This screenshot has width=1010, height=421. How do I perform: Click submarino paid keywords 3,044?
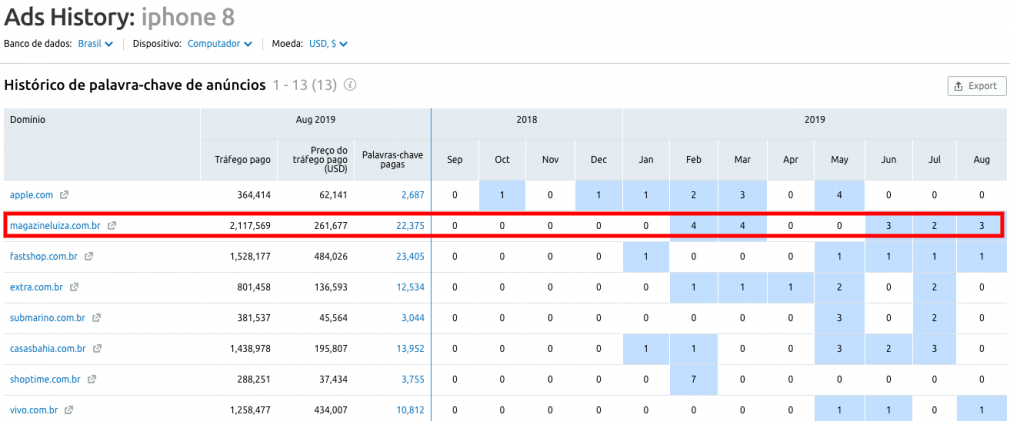(x=413, y=318)
